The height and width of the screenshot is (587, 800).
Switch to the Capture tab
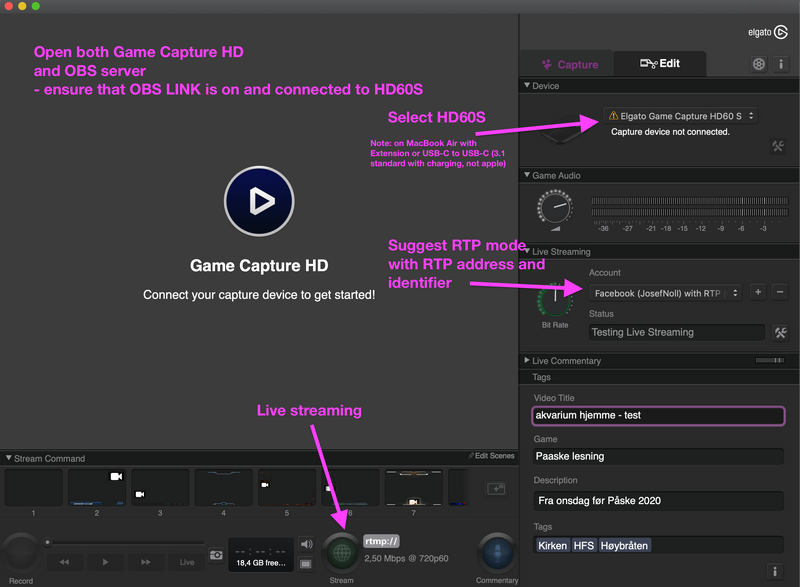pyautogui.click(x=569, y=64)
